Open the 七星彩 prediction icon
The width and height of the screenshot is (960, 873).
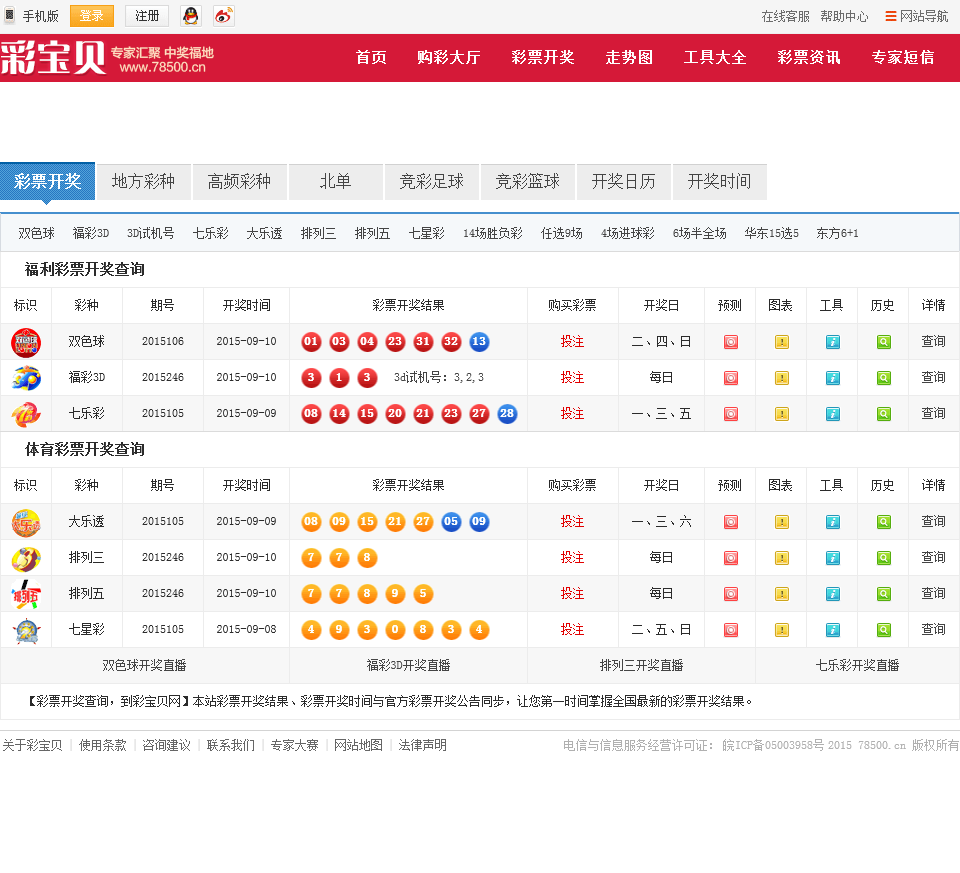[730, 630]
